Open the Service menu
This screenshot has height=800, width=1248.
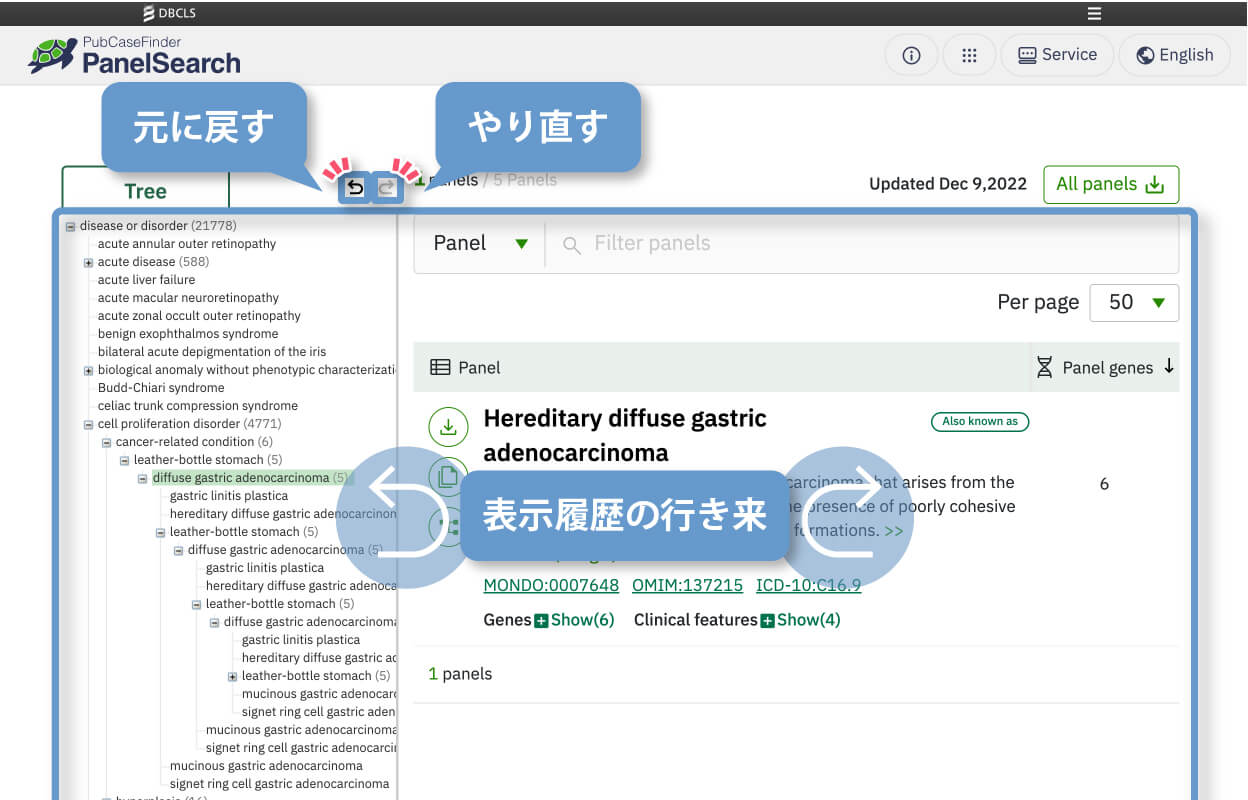1057,55
